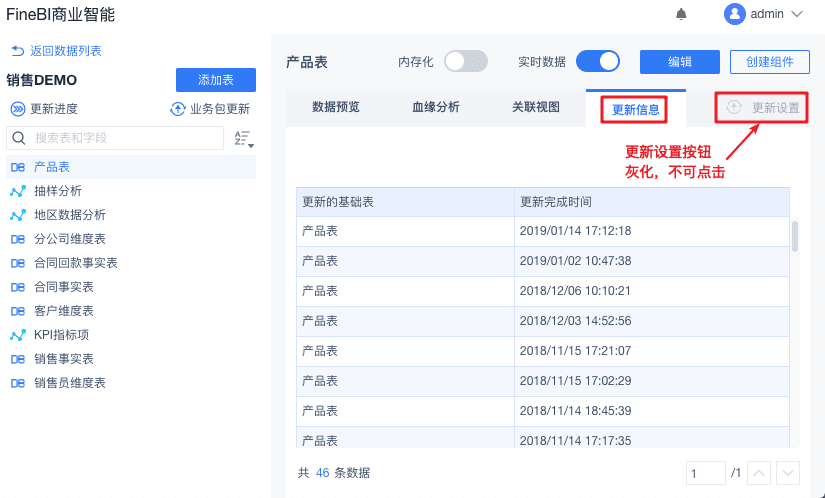Click the 创建组件 button

click(769, 62)
